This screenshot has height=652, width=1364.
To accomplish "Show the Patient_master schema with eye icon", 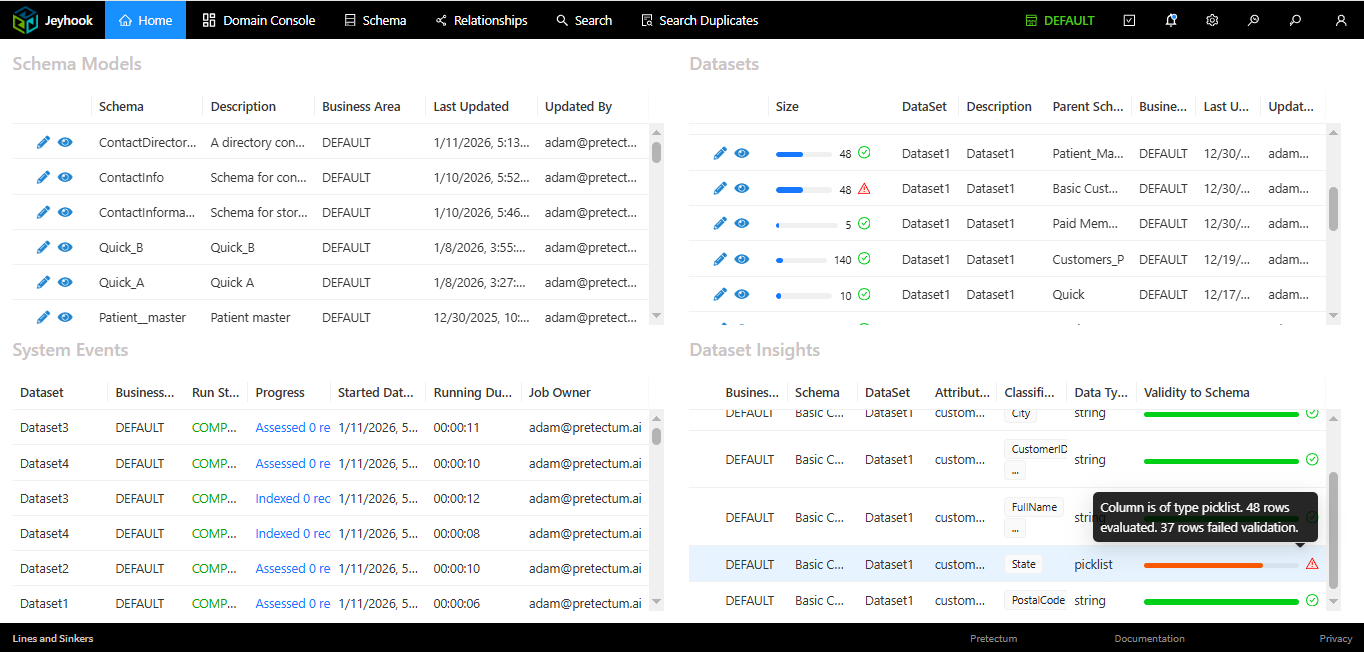I will pos(65,317).
